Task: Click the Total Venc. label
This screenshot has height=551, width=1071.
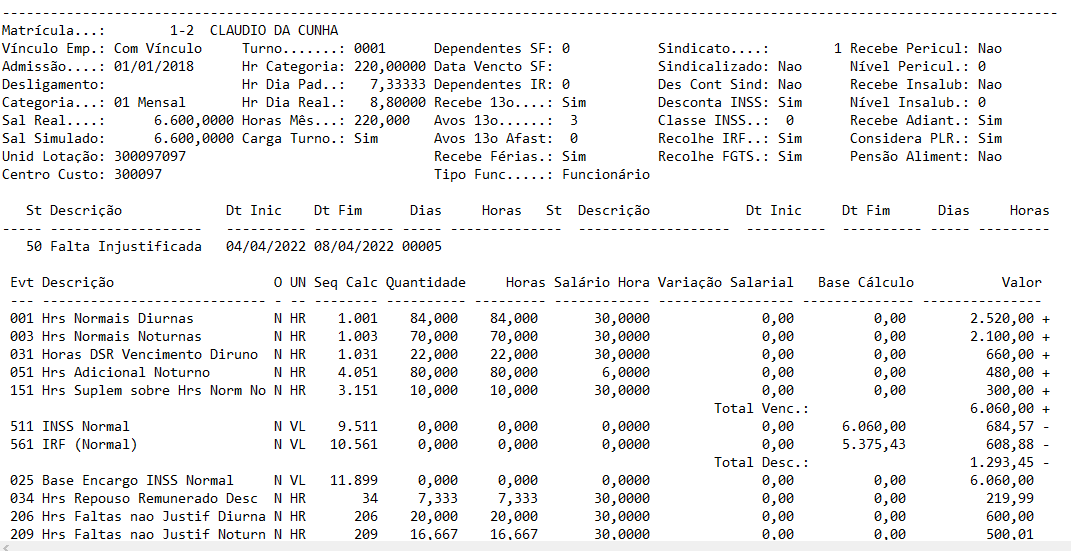Action: click(x=762, y=408)
